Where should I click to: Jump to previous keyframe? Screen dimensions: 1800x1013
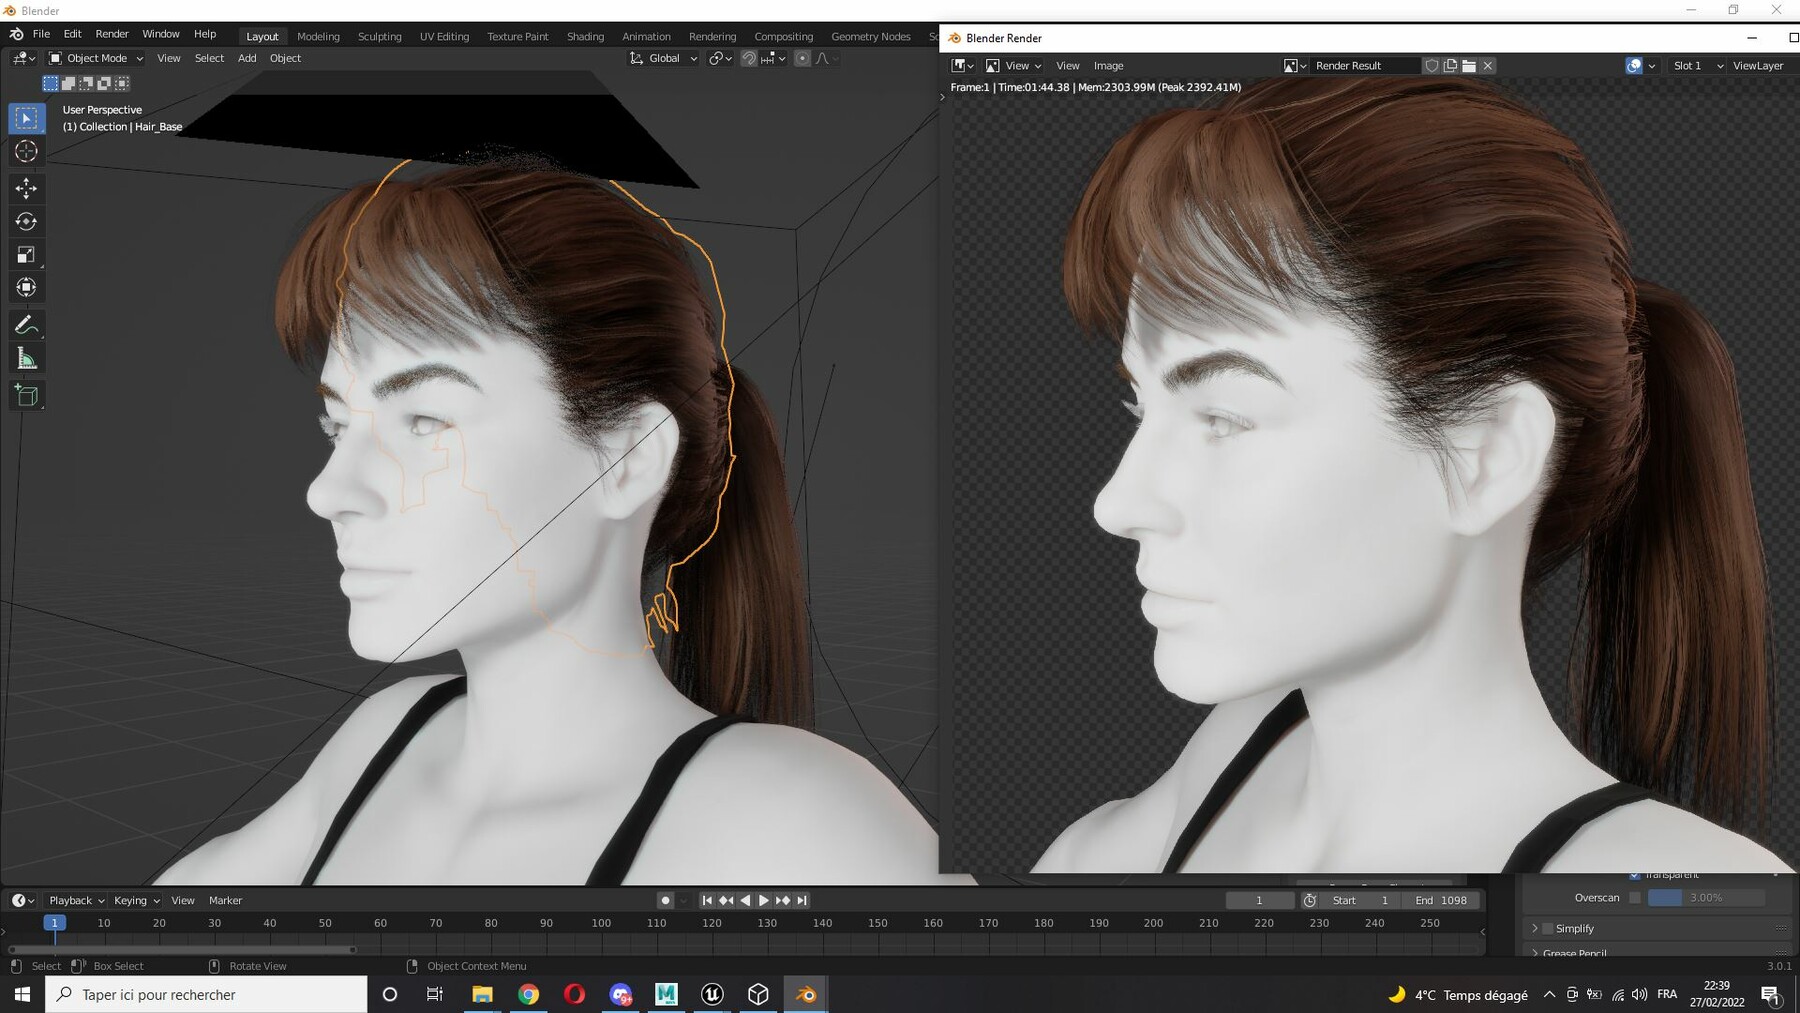click(x=726, y=900)
